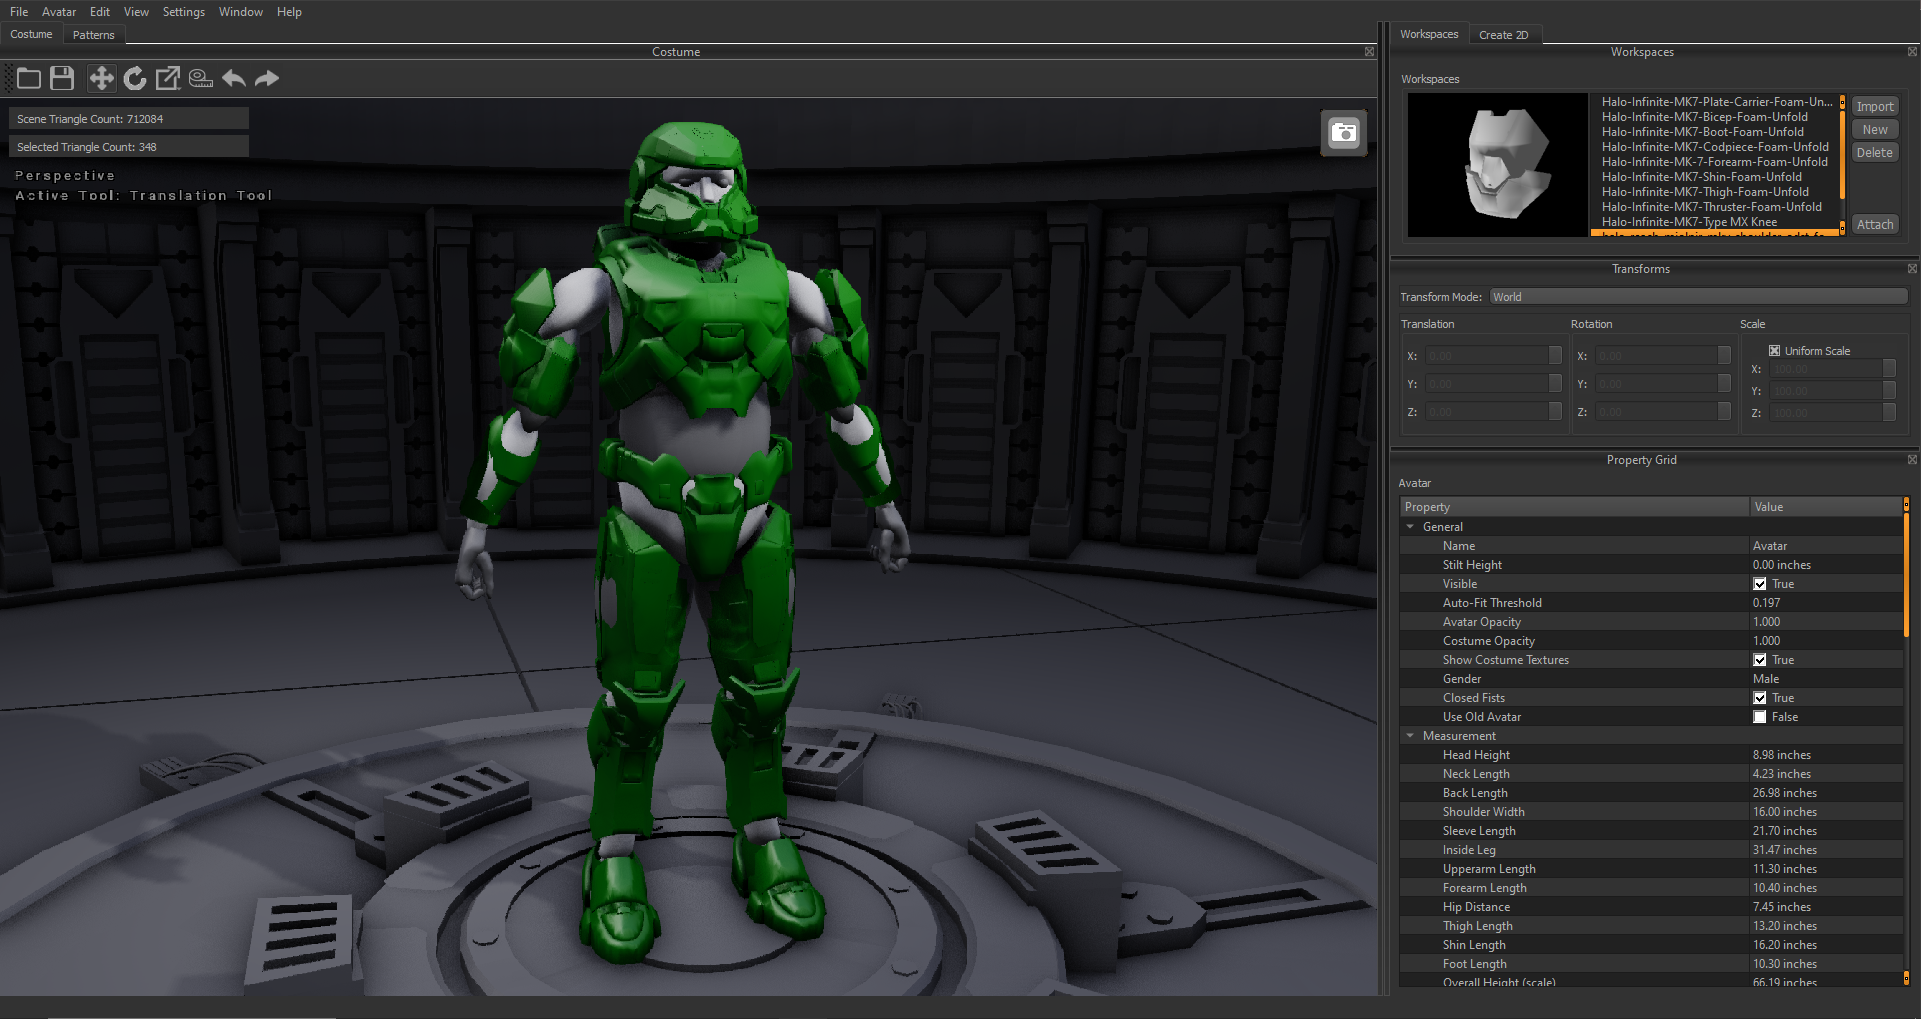The height and width of the screenshot is (1019, 1921).
Task: Adjust Rotation Y stepper
Action: pyautogui.click(x=1724, y=384)
